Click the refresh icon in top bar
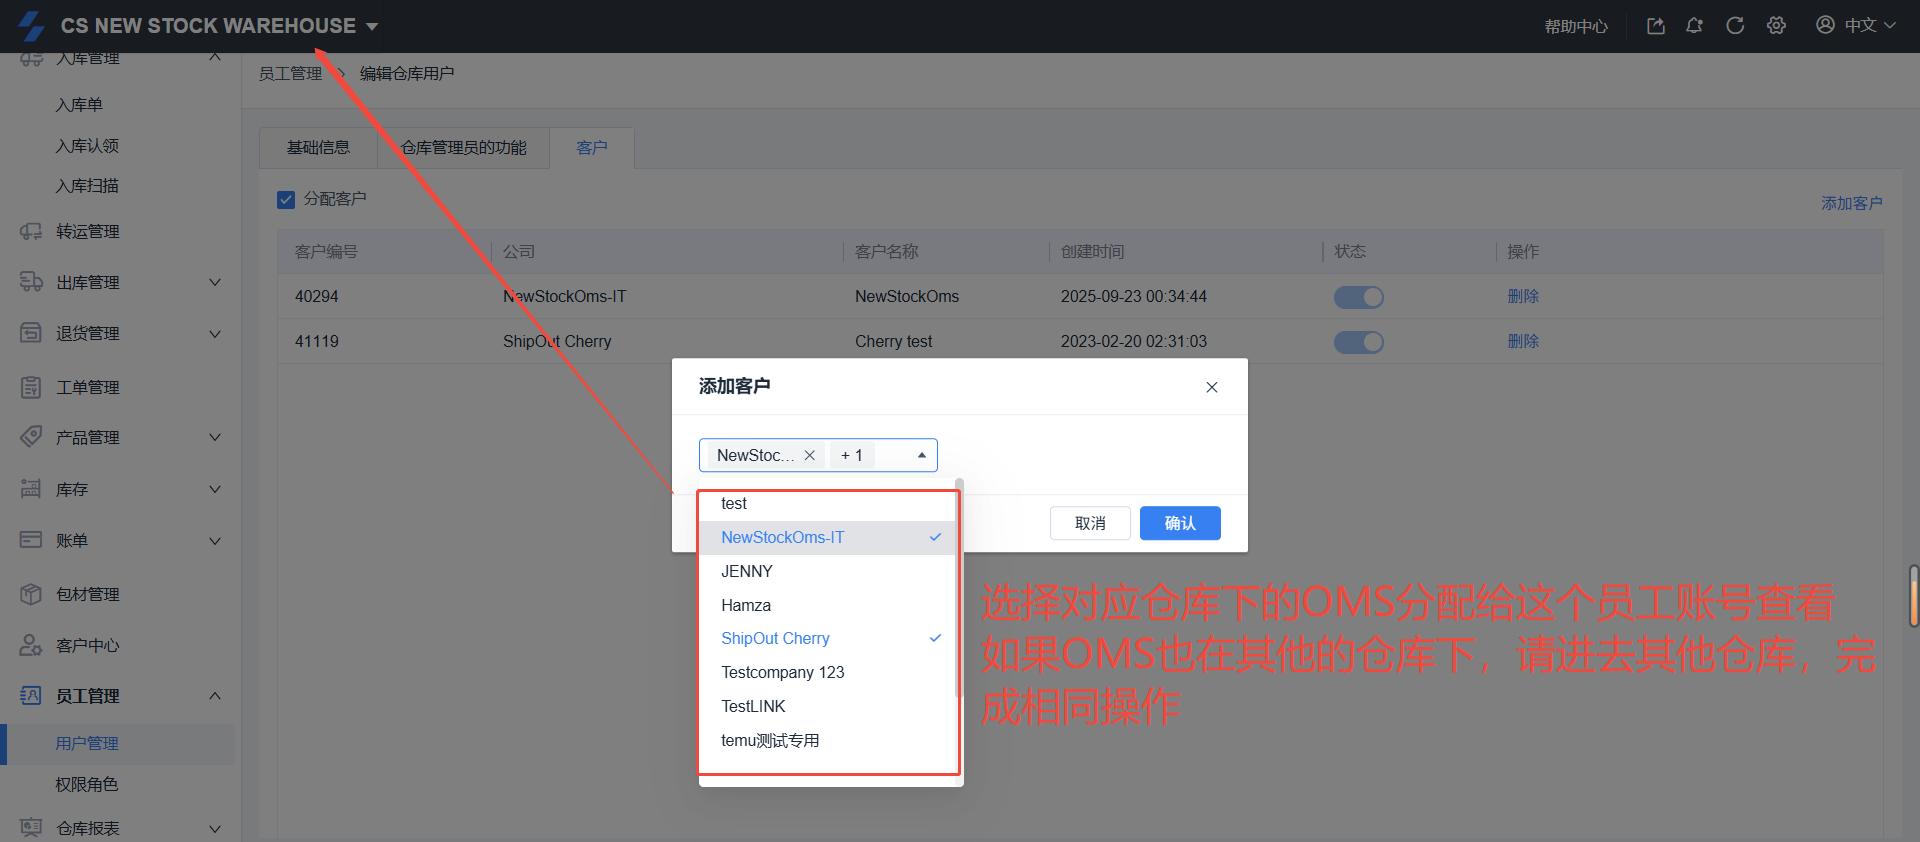The width and height of the screenshot is (1920, 842). (x=1735, y=26)
